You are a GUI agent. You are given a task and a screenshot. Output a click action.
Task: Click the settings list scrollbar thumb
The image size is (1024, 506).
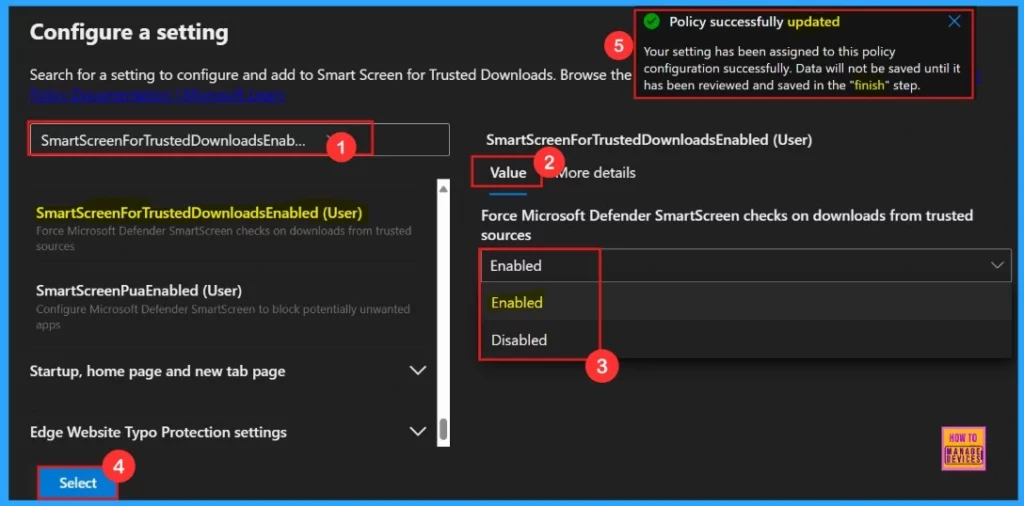point(443,429)
